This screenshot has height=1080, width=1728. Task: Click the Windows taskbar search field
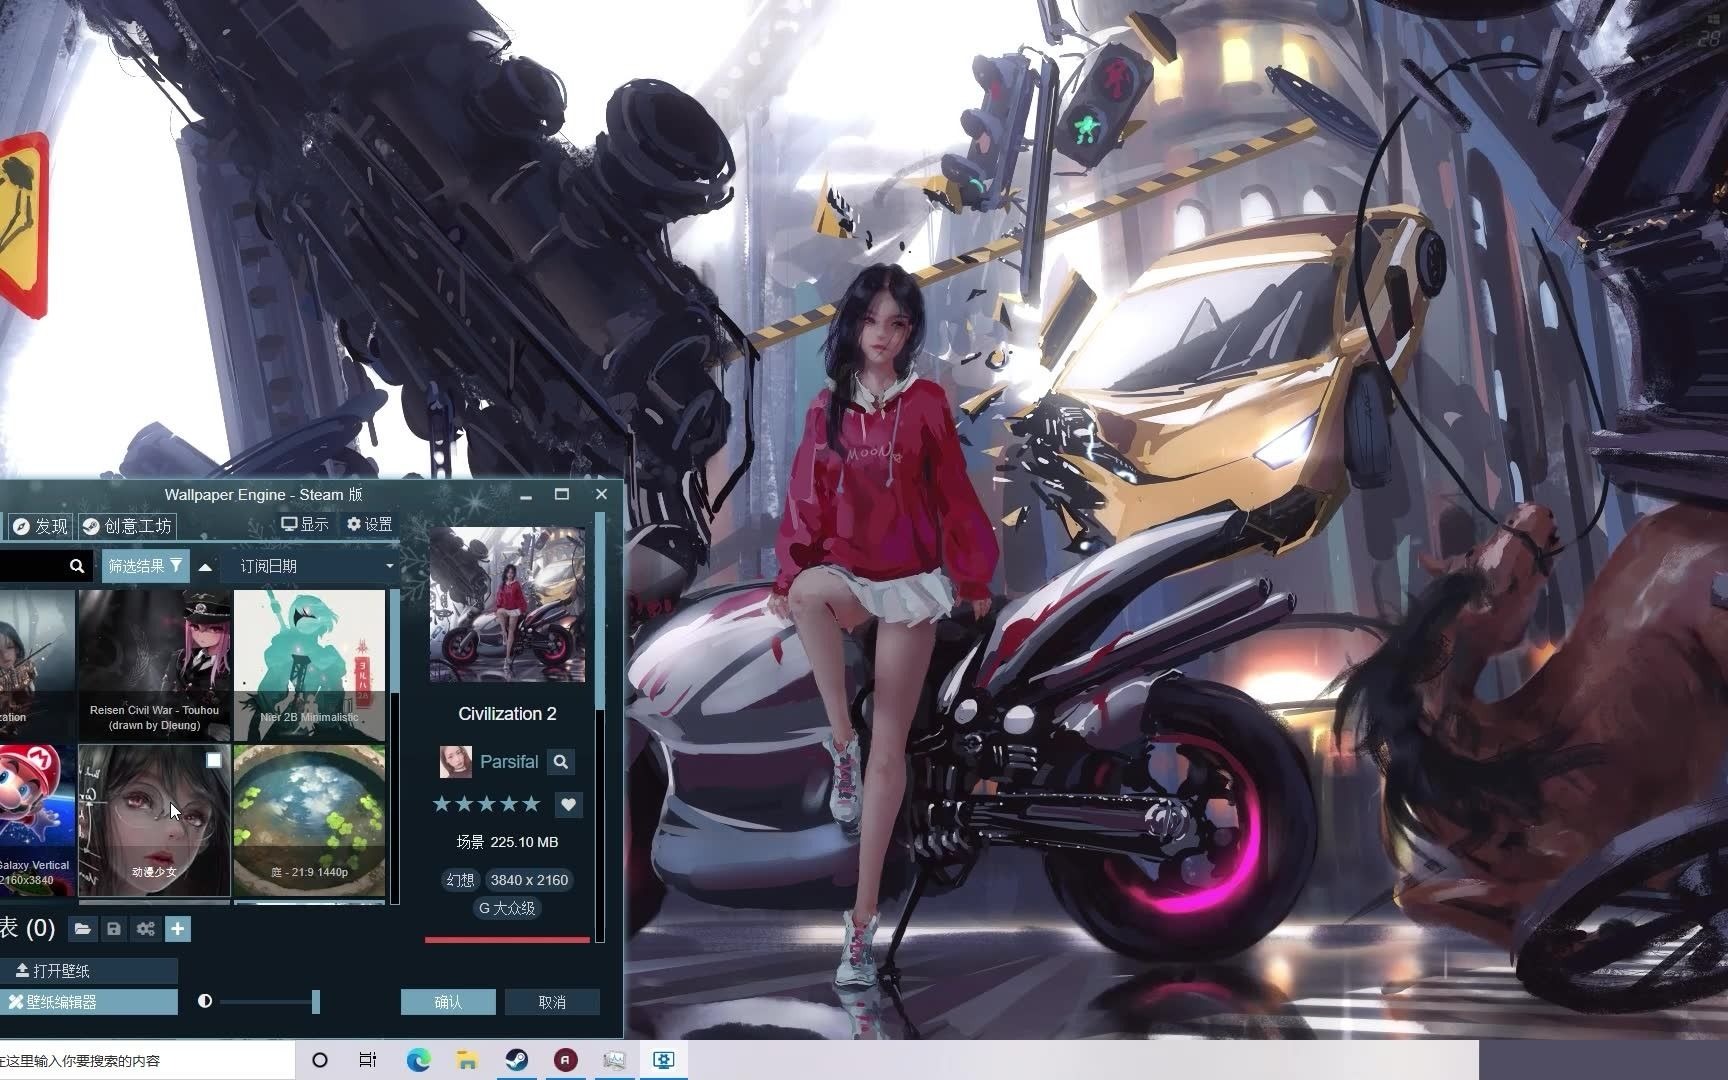coord(147,1060)
